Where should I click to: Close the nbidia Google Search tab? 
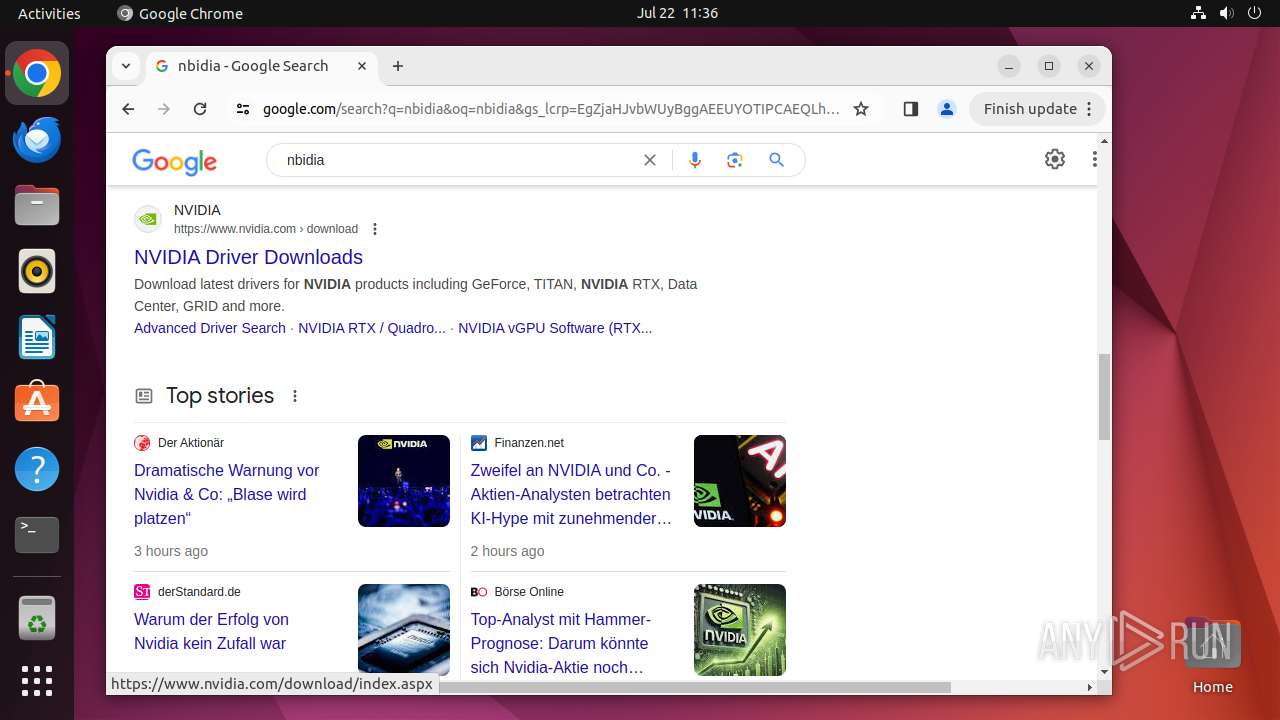pos(362,66)
